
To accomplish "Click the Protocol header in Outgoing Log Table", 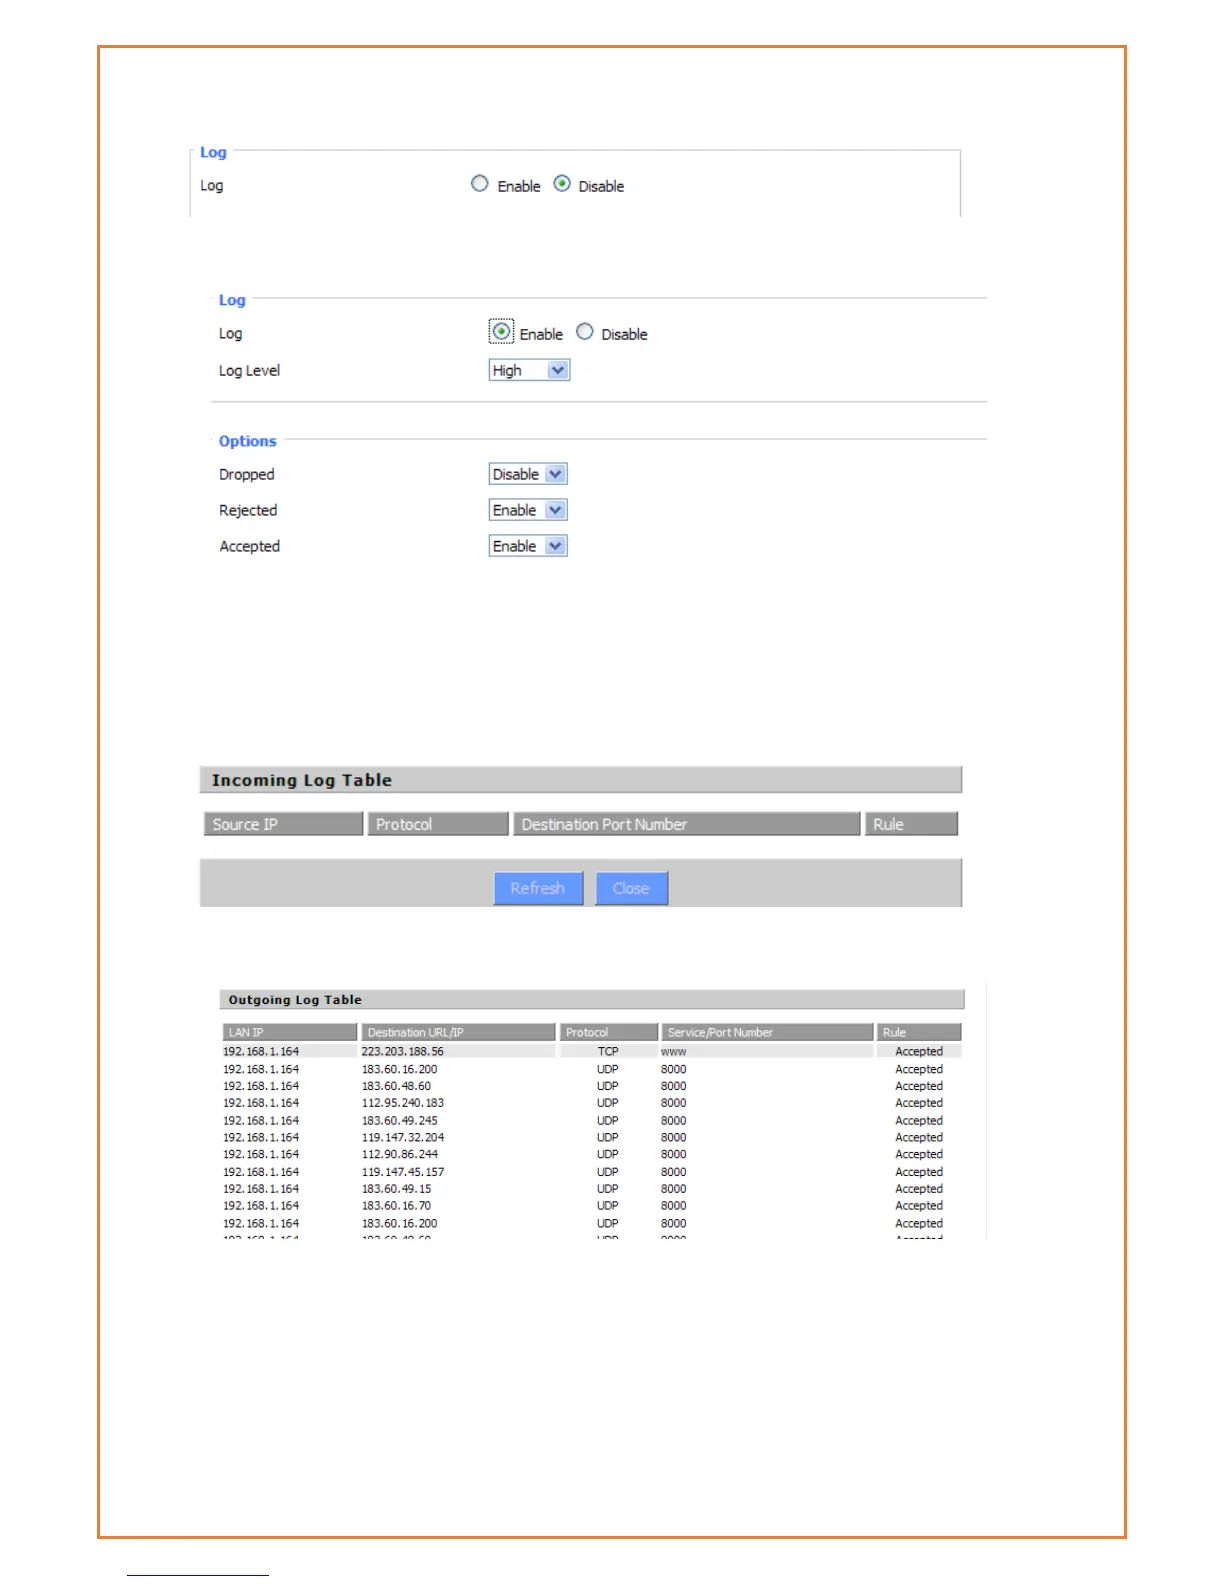I will [x=608, y=1032].
